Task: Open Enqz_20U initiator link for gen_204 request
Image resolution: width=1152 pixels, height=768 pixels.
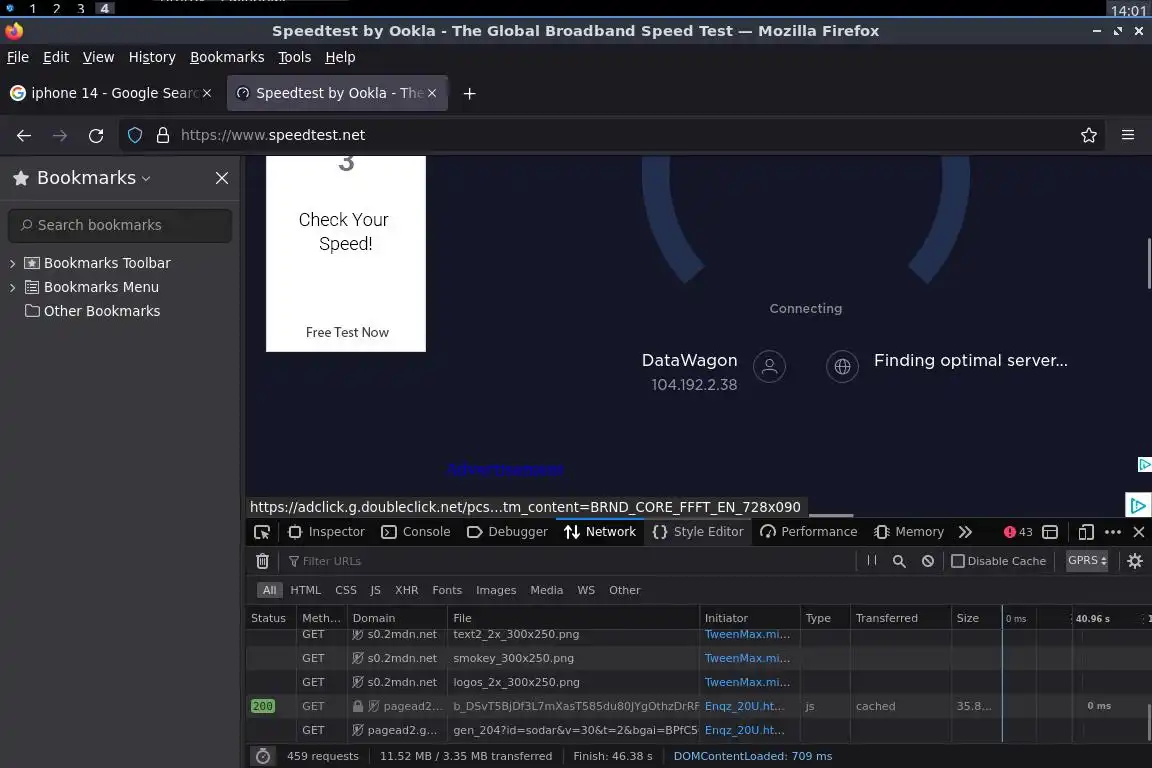Action: [x=744, y=731]
